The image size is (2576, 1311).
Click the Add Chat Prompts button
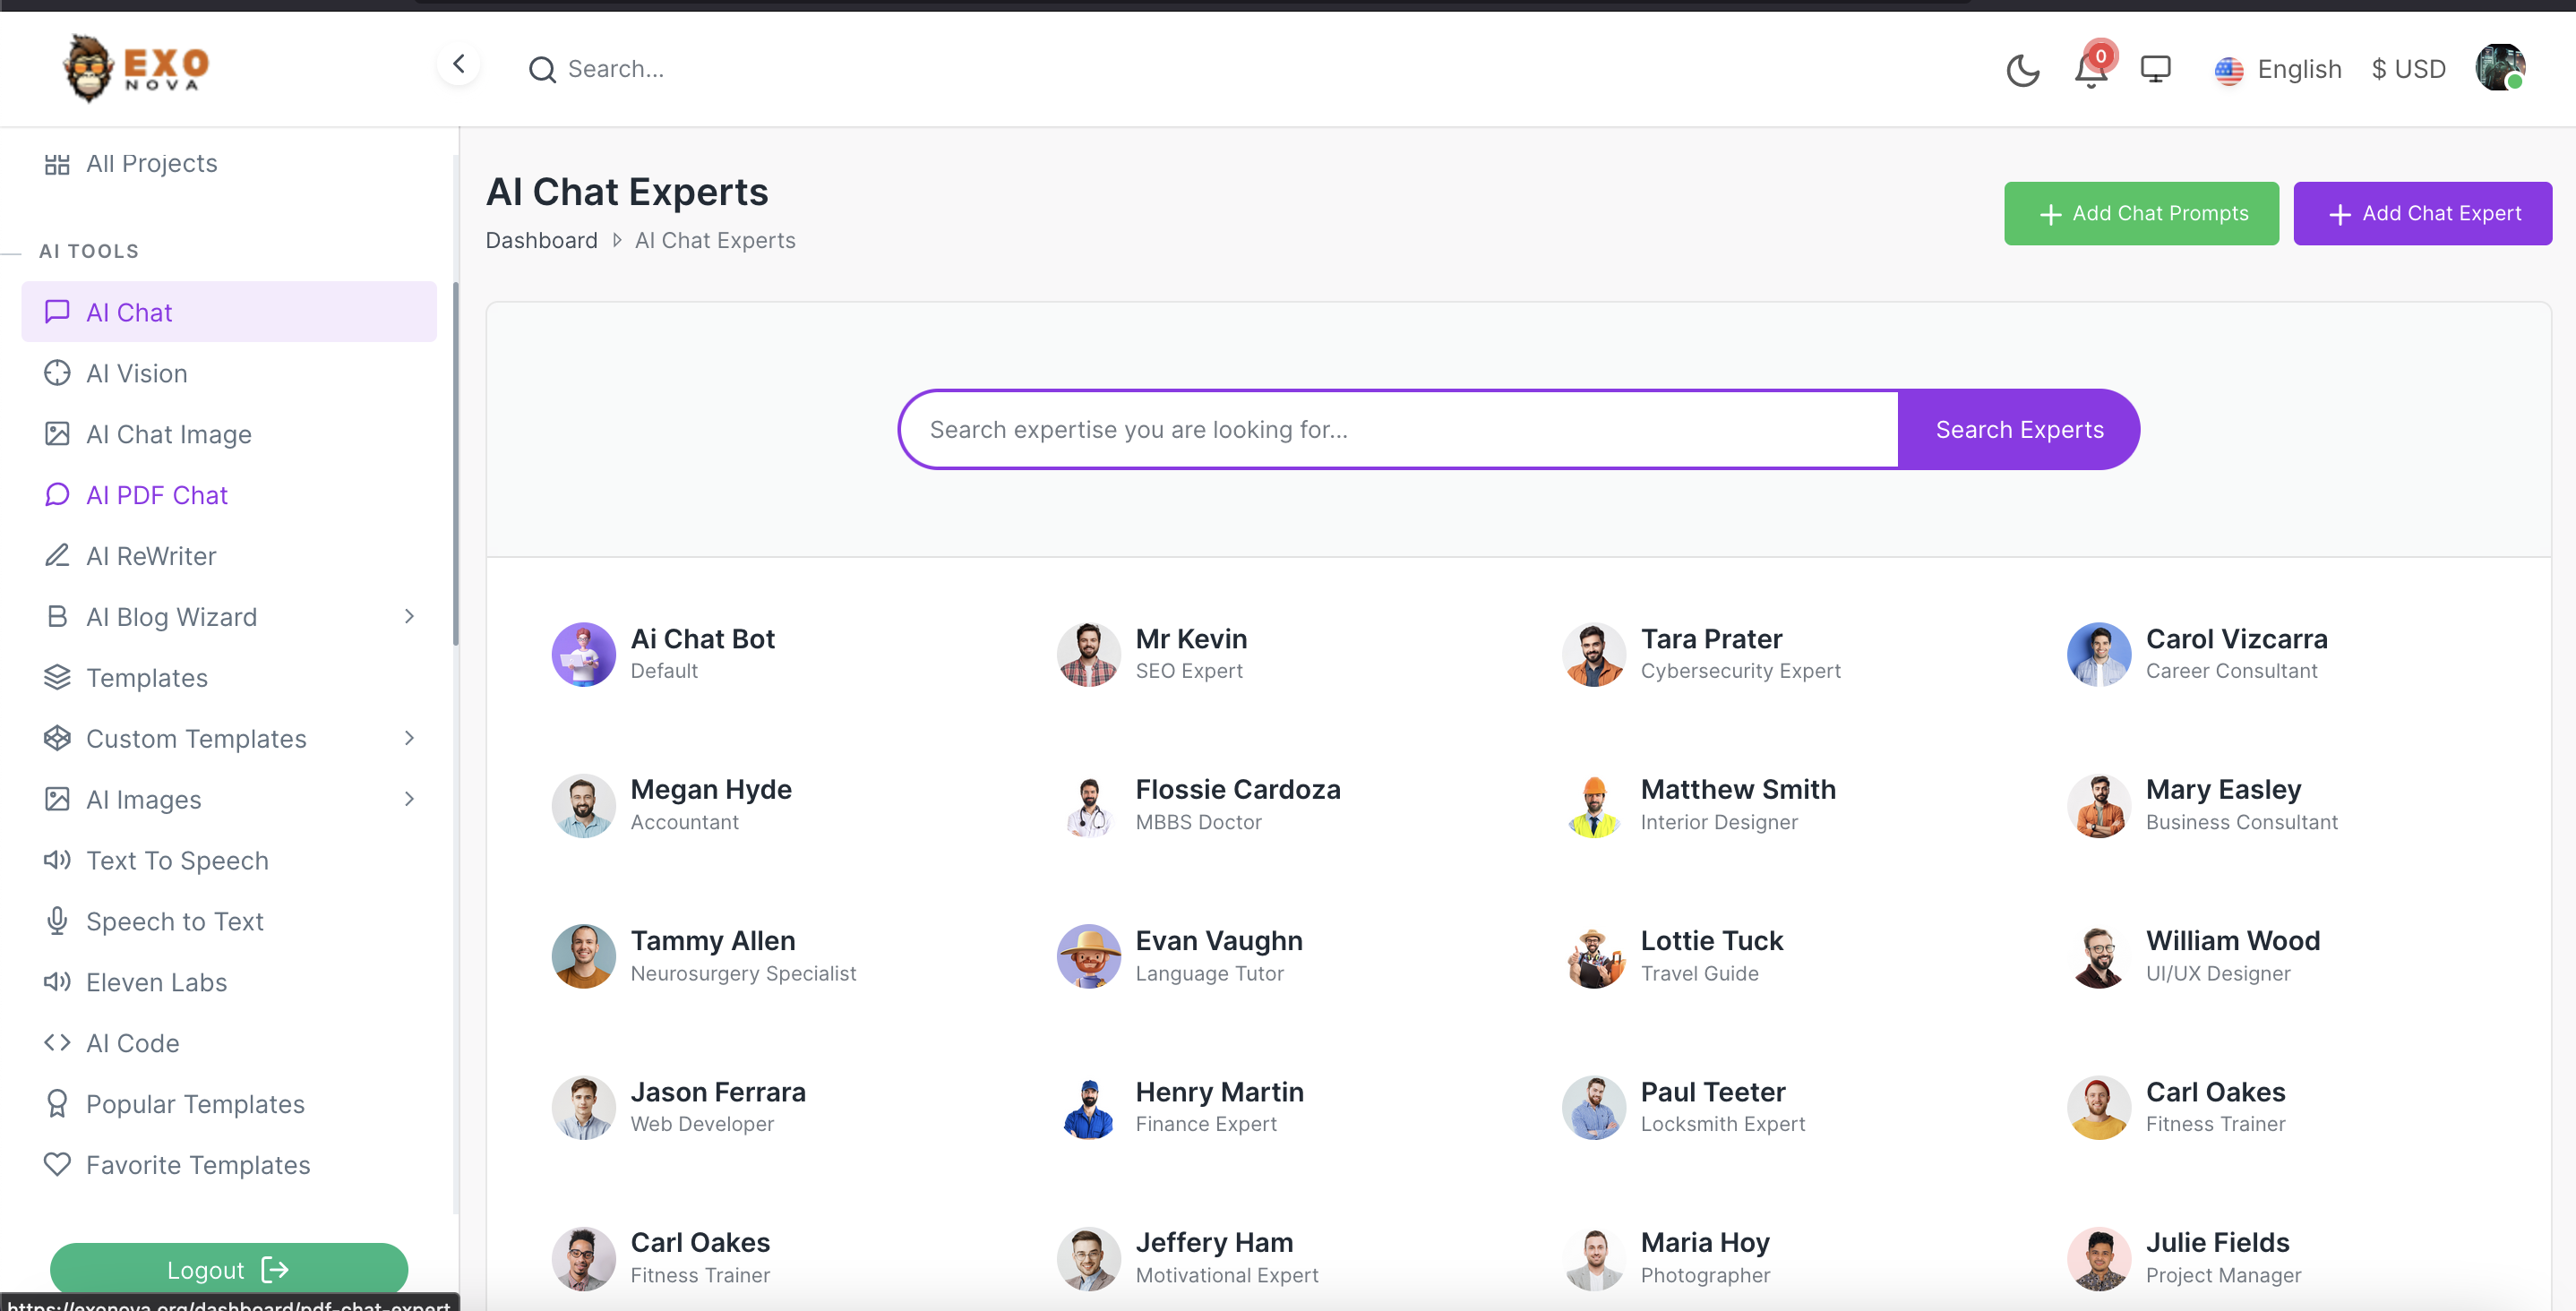pyautogui.click(x=2140, y=213)
